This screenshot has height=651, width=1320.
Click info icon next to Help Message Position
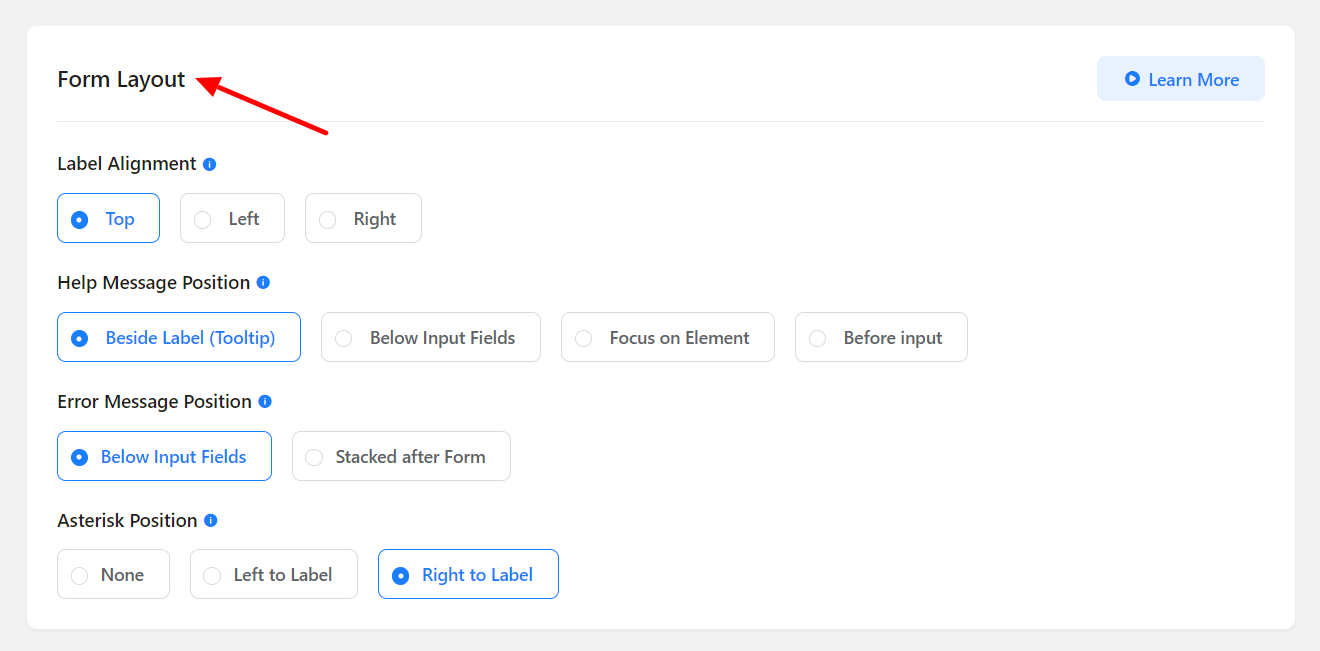pos(264,283)
